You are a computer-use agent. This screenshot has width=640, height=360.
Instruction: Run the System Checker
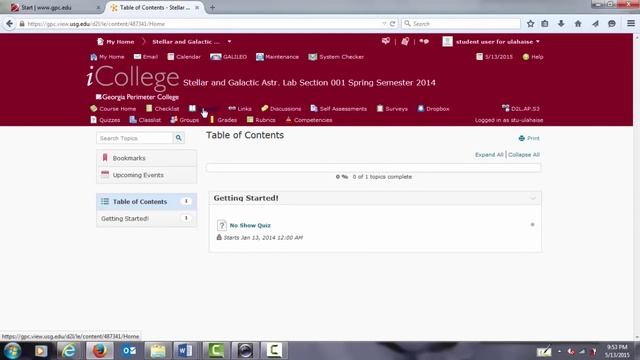point(336,57)
